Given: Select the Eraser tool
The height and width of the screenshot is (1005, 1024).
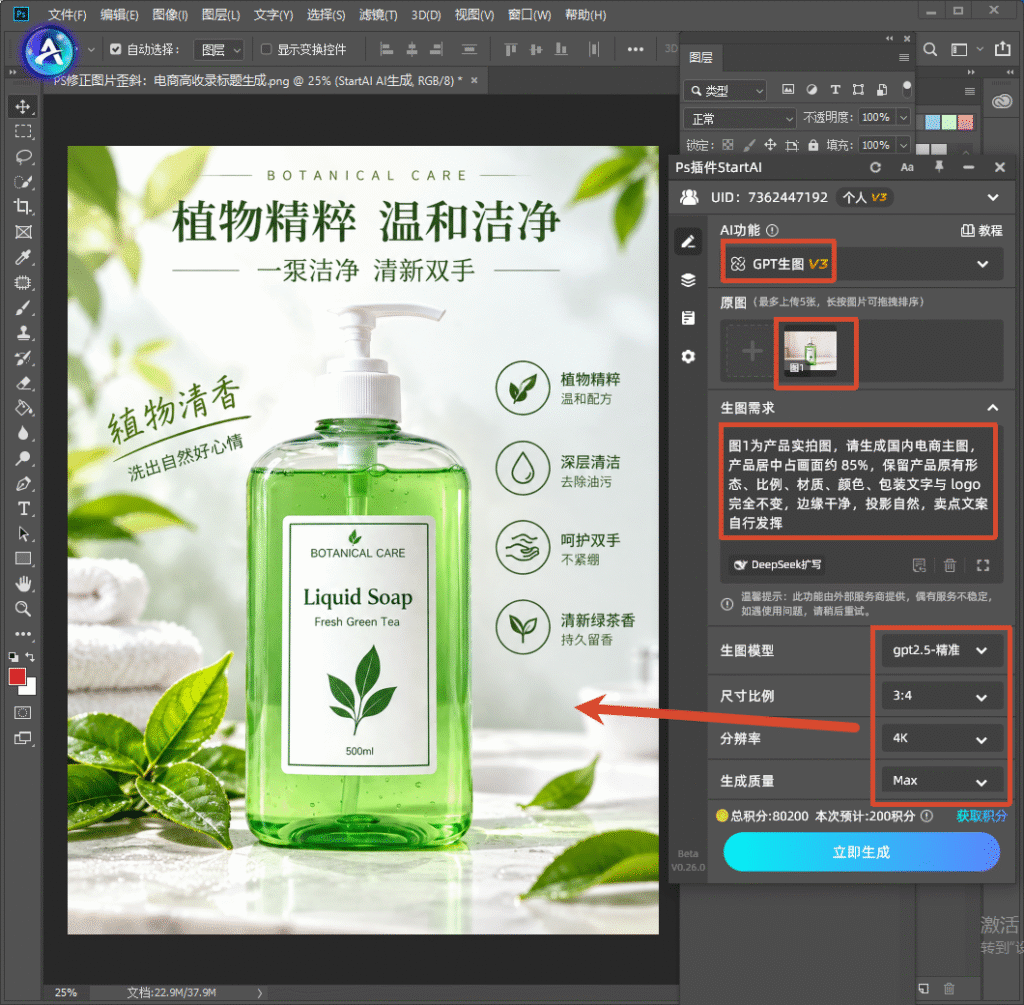Looking at the screenshot, I should pos(23,383).
